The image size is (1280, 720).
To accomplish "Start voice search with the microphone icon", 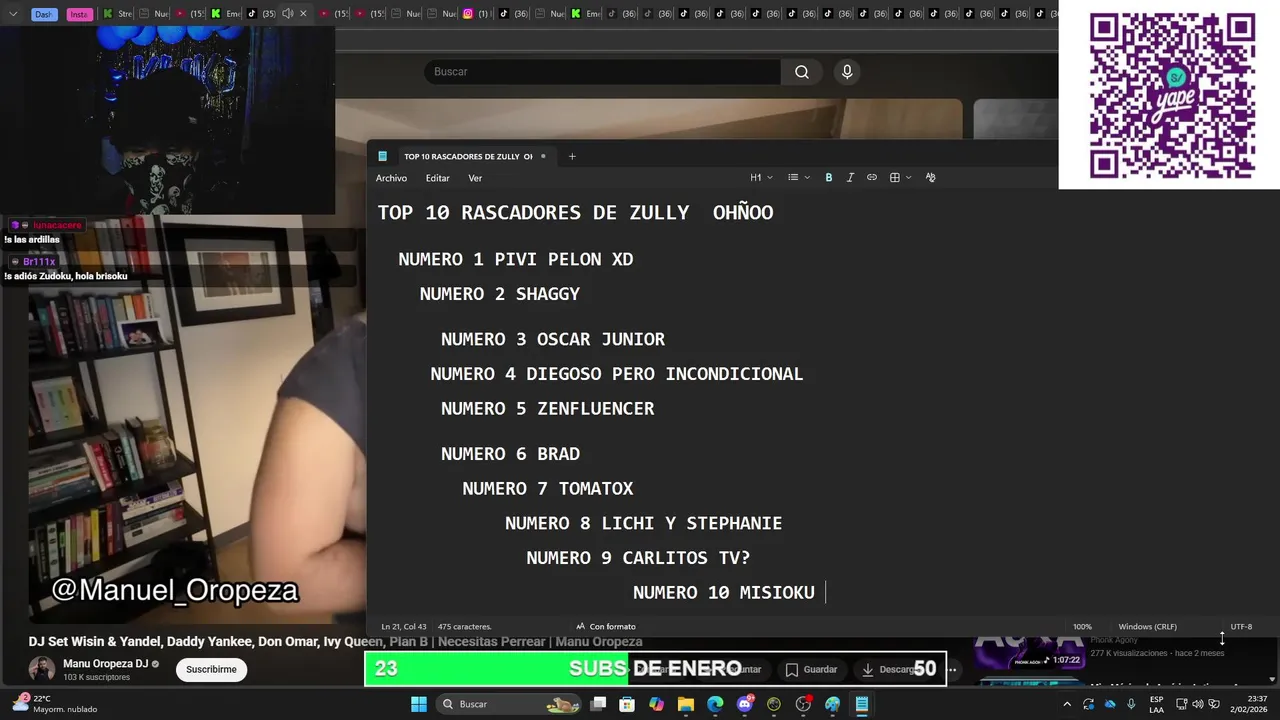I will pyautogui.click(x=847, y=72).
